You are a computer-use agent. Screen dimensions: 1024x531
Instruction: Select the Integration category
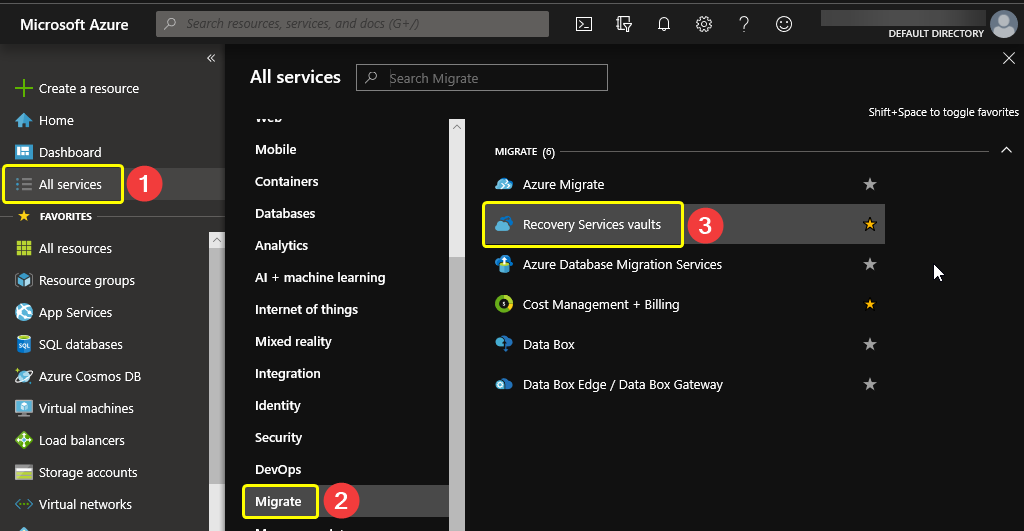pyautogui.click(x=287, y=374)
